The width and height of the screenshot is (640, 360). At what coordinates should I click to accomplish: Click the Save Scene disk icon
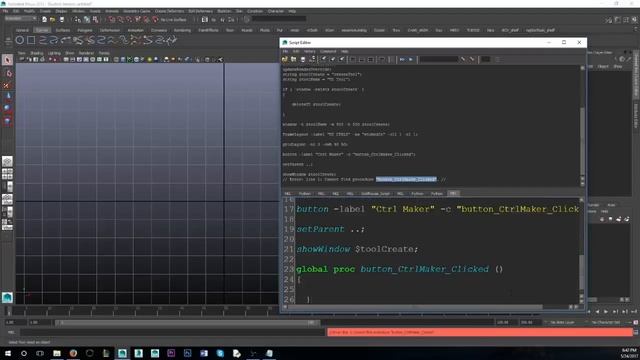[62, 20]
